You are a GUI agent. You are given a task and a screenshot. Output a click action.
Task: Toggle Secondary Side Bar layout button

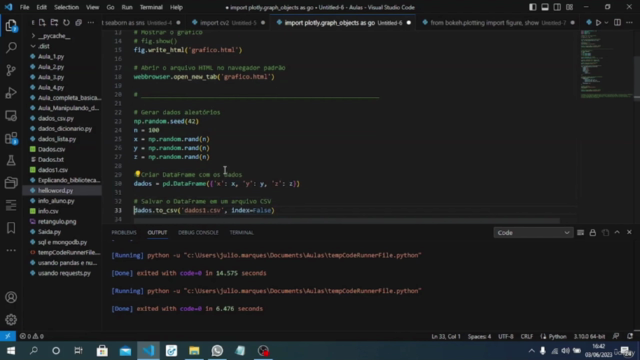[x=557, y=7]
